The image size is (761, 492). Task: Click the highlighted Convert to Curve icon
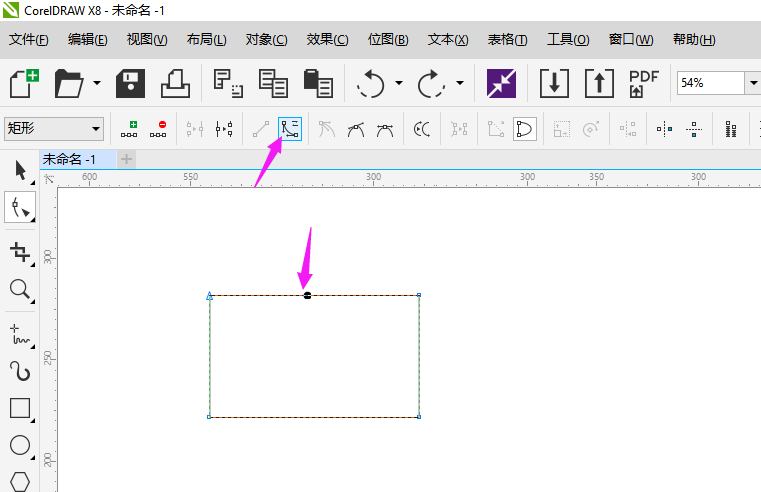pyautogui.click(x=290, y=129)
